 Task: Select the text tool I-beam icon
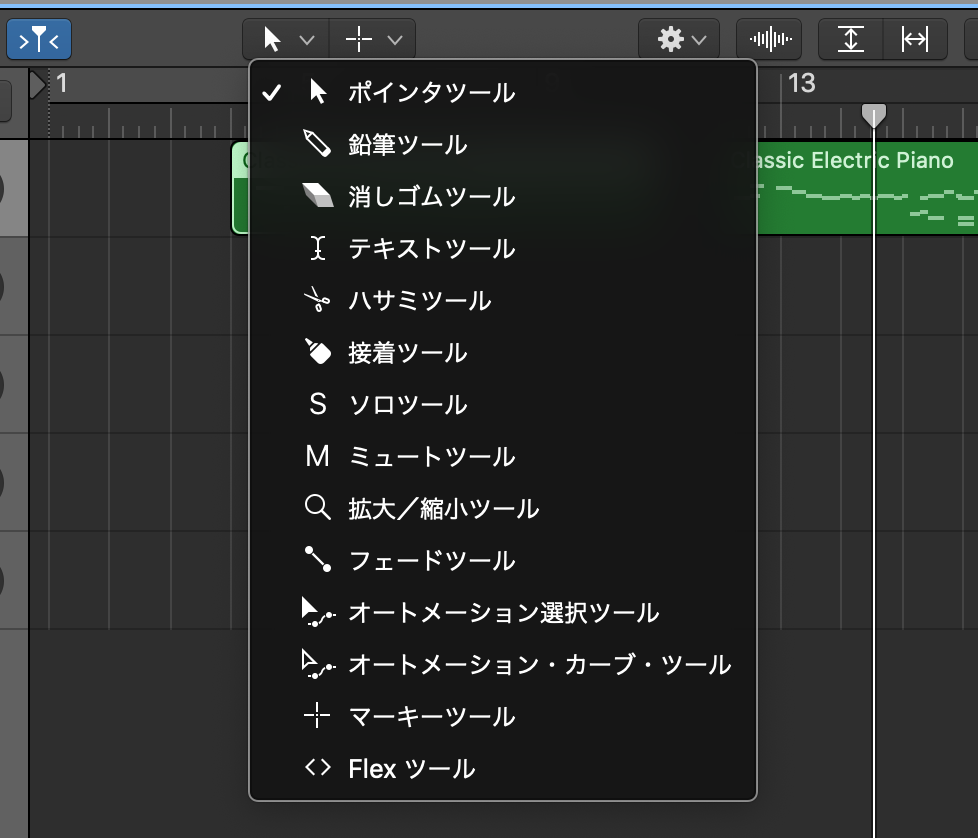coord(317,248)
